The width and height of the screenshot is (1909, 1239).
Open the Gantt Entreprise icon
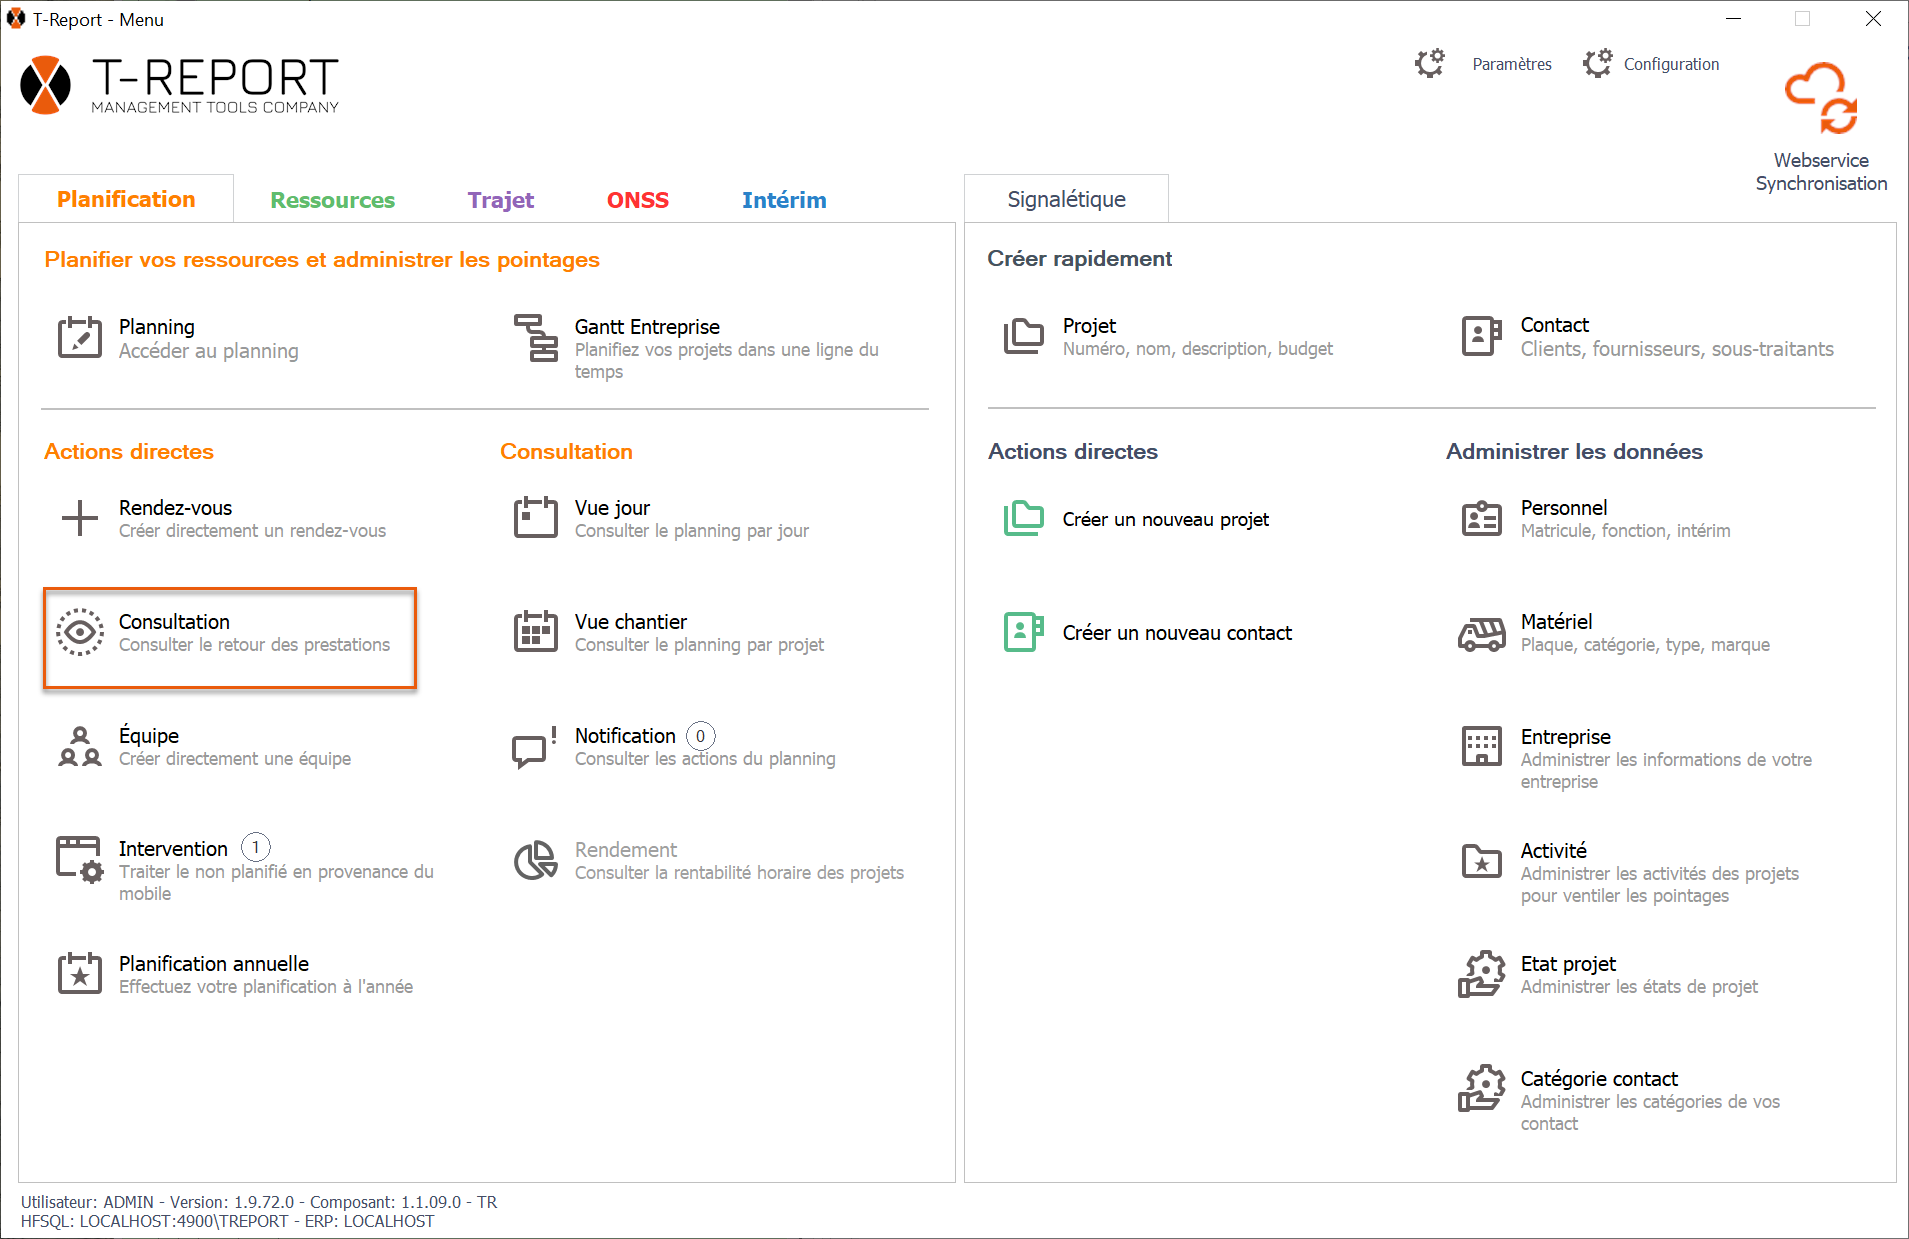coord(536,338)
